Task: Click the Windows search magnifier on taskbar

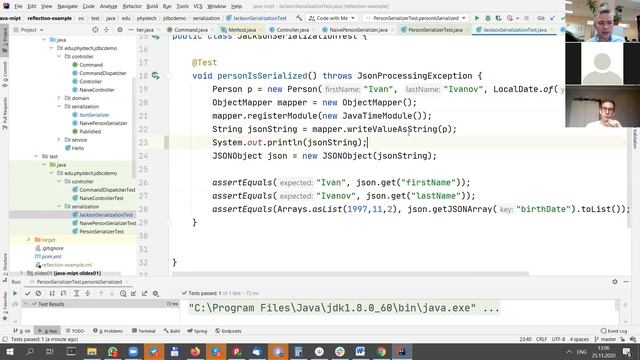Action: point(30,351)
